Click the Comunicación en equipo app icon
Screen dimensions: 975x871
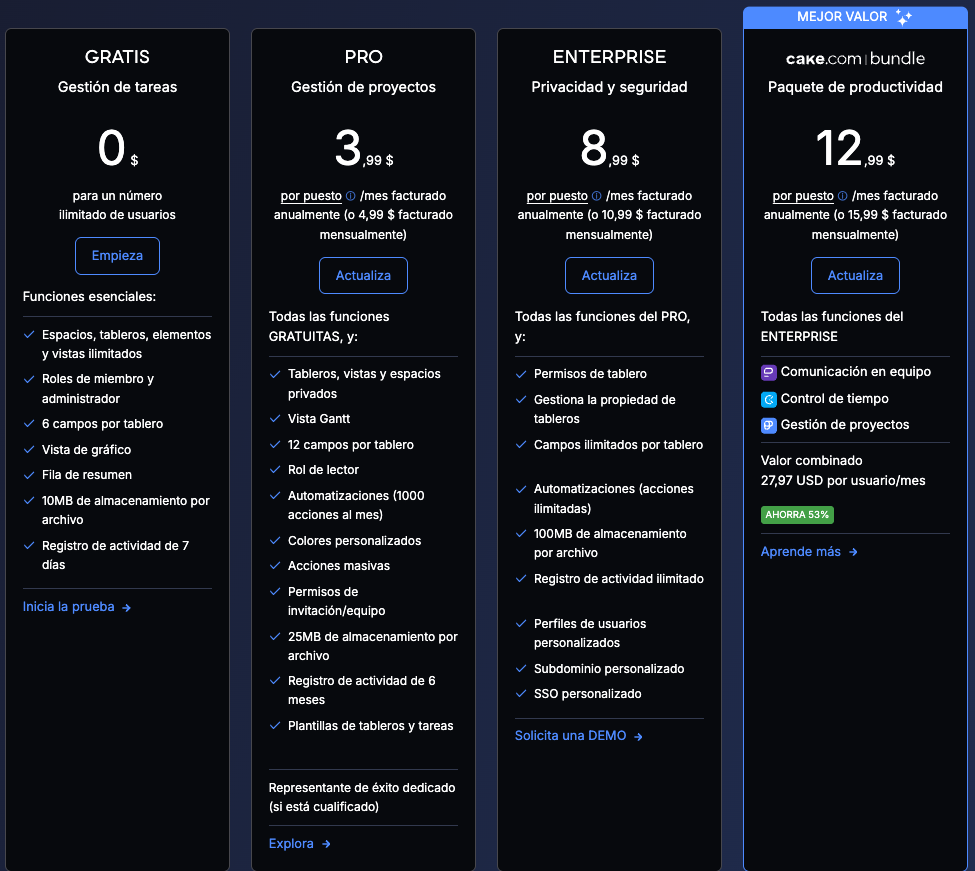point(769,372)
